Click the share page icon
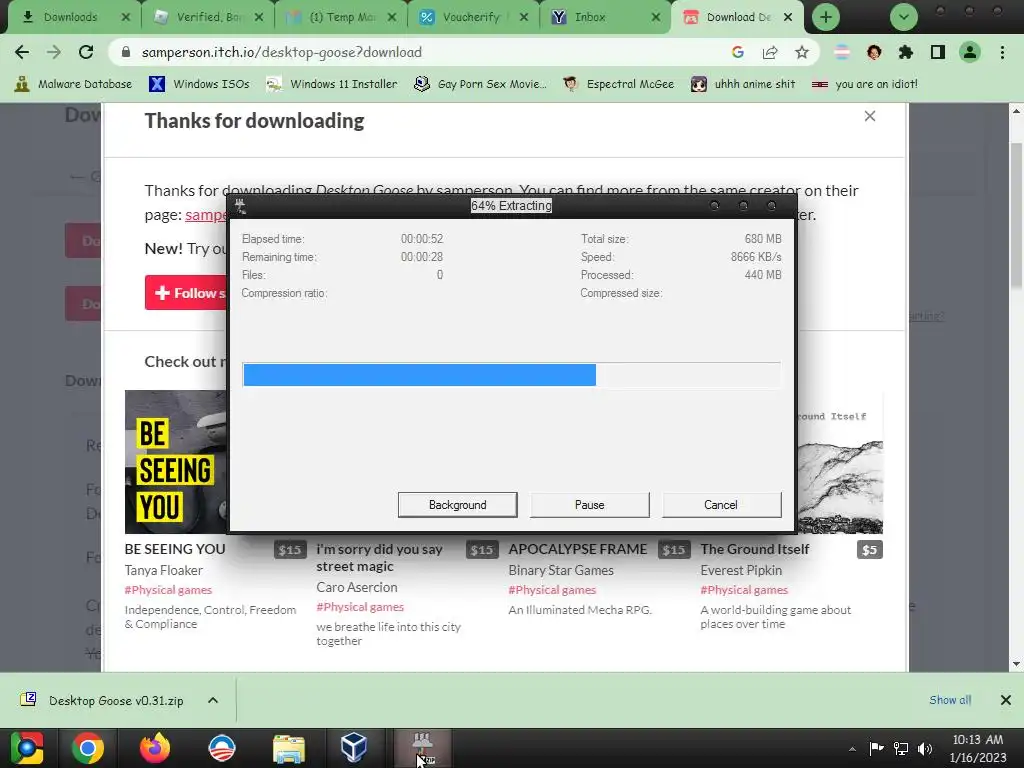Image resolution: width=1024 pixels, height=768 pixels. [x=770, y=52]
